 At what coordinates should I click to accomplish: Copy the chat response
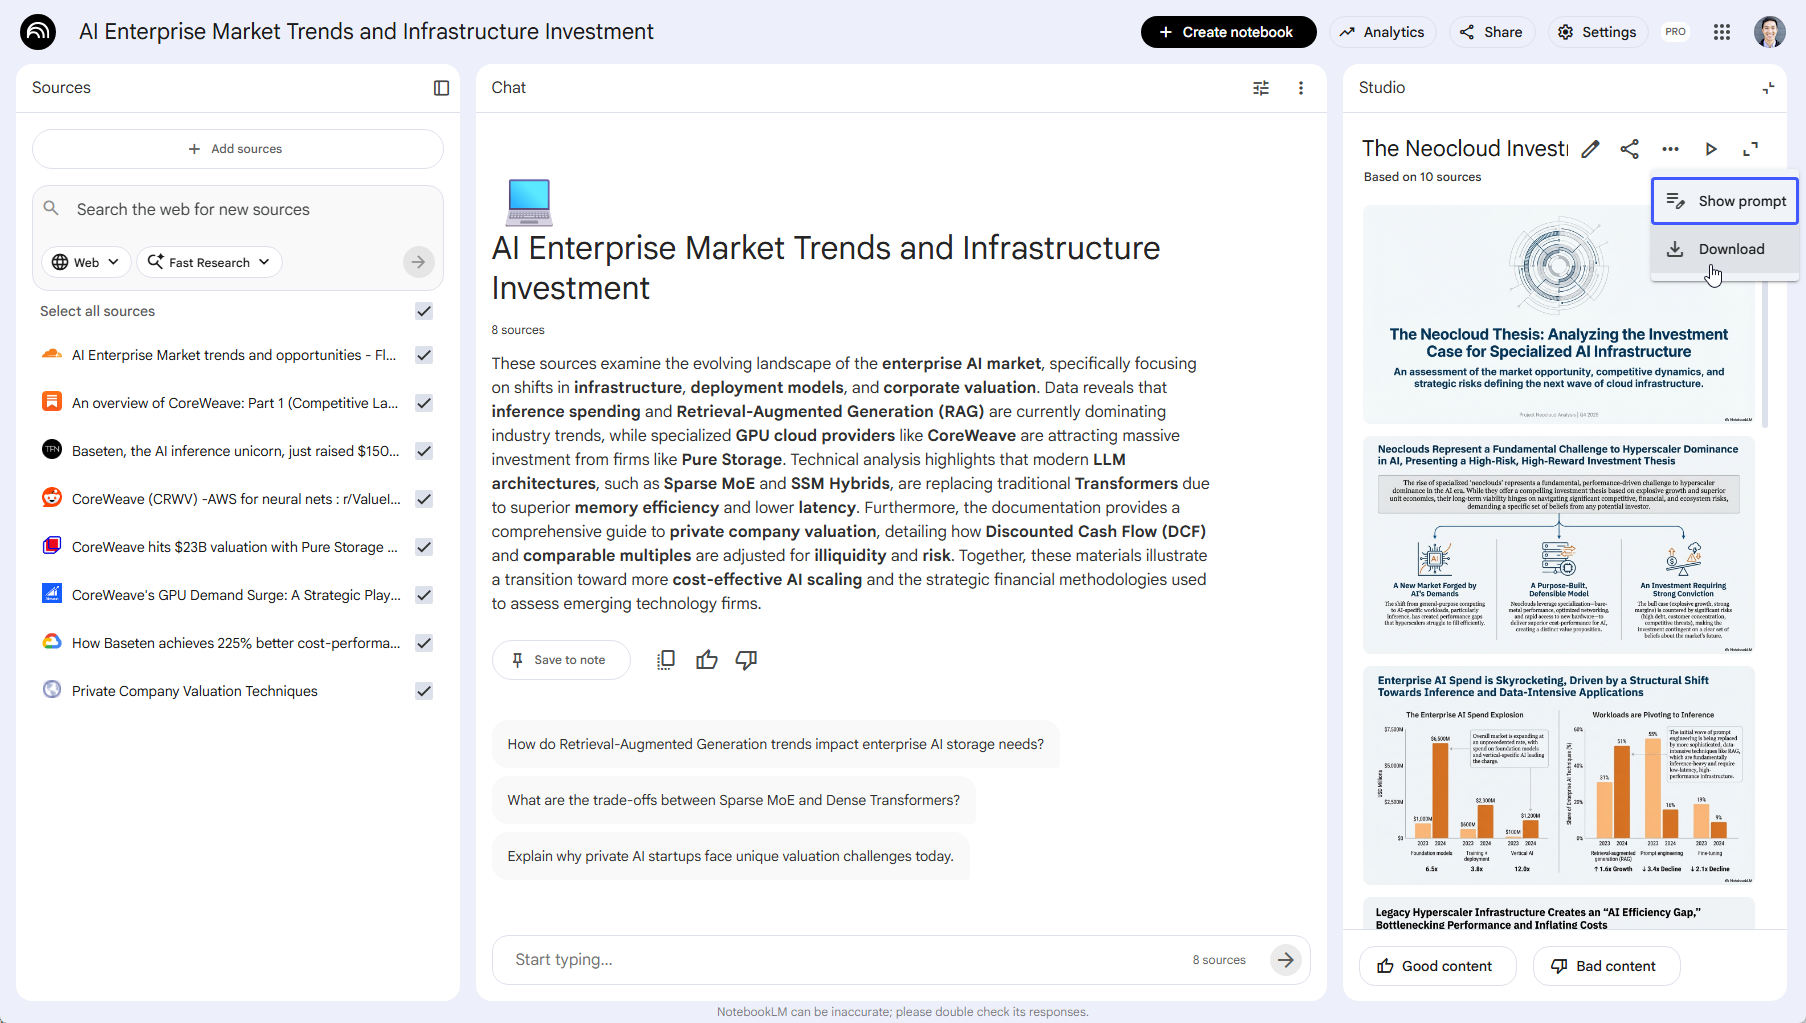665,659
